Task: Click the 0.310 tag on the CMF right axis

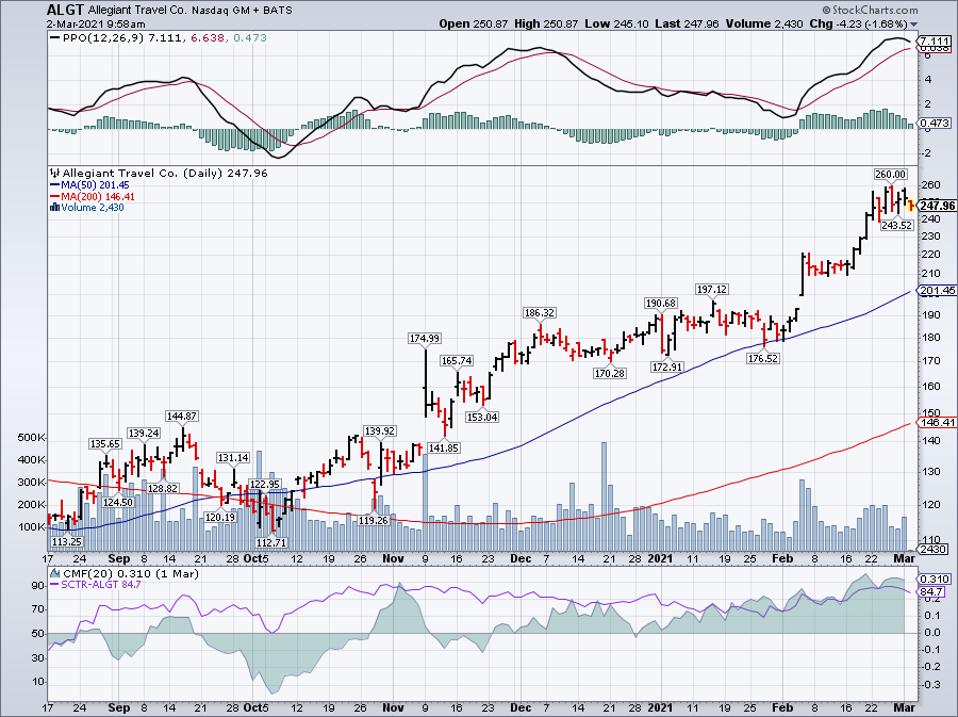Action: tap(935, 579)
